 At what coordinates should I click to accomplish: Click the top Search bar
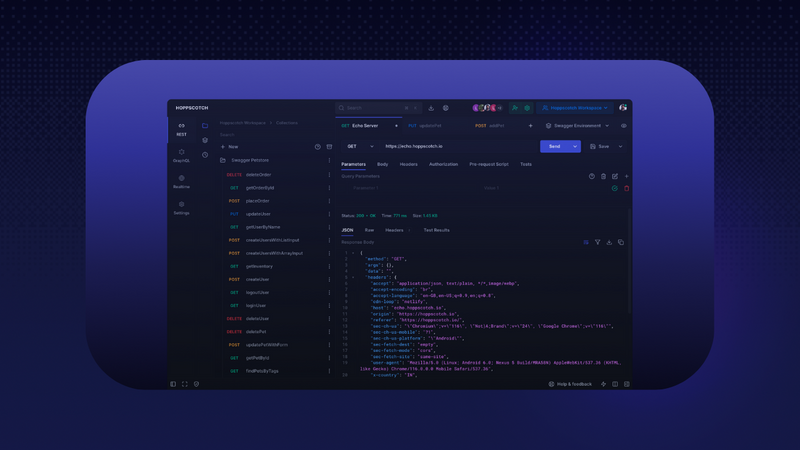click(x=378, y=108)
